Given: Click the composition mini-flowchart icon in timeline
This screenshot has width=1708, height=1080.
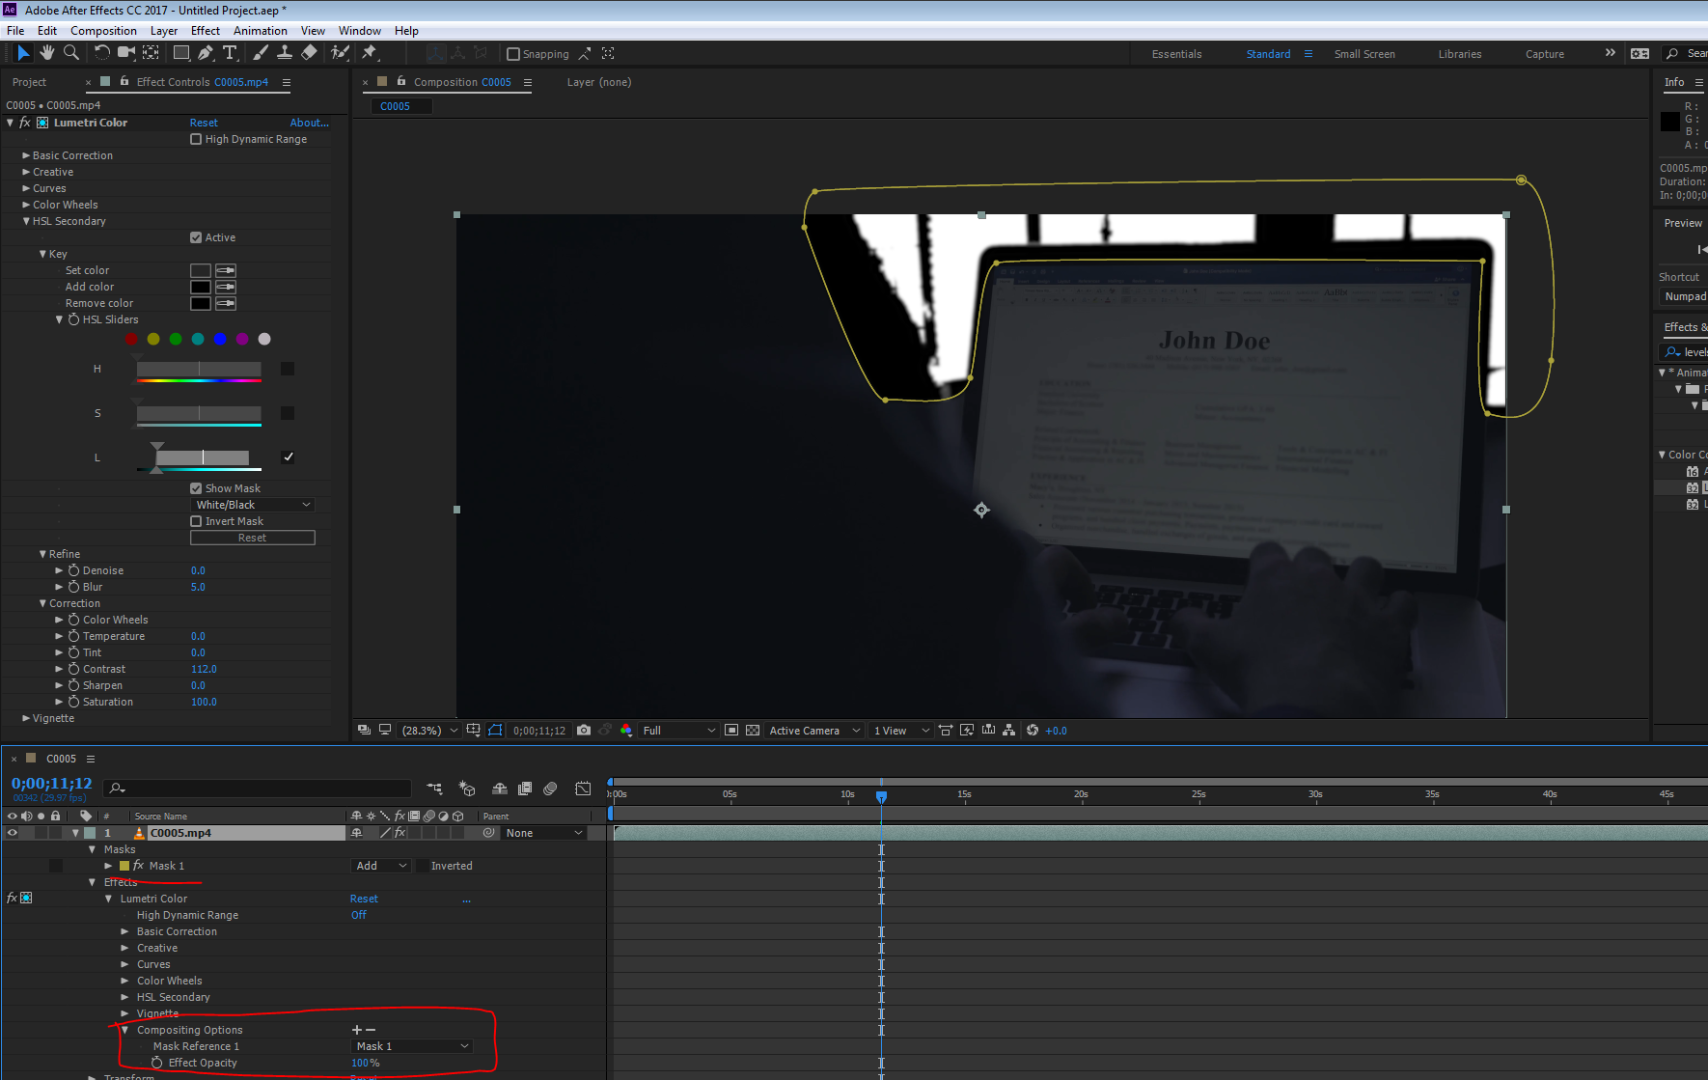Looking at the screenshot, I should pos(434,789).
